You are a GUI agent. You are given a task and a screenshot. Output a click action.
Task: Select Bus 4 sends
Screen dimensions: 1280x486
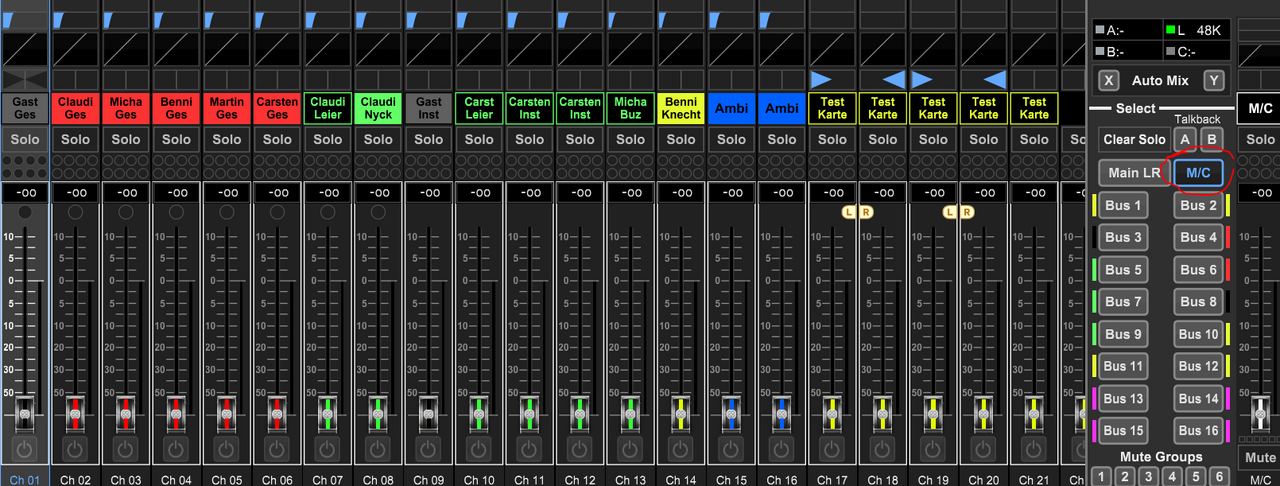tap(1198, 237)
